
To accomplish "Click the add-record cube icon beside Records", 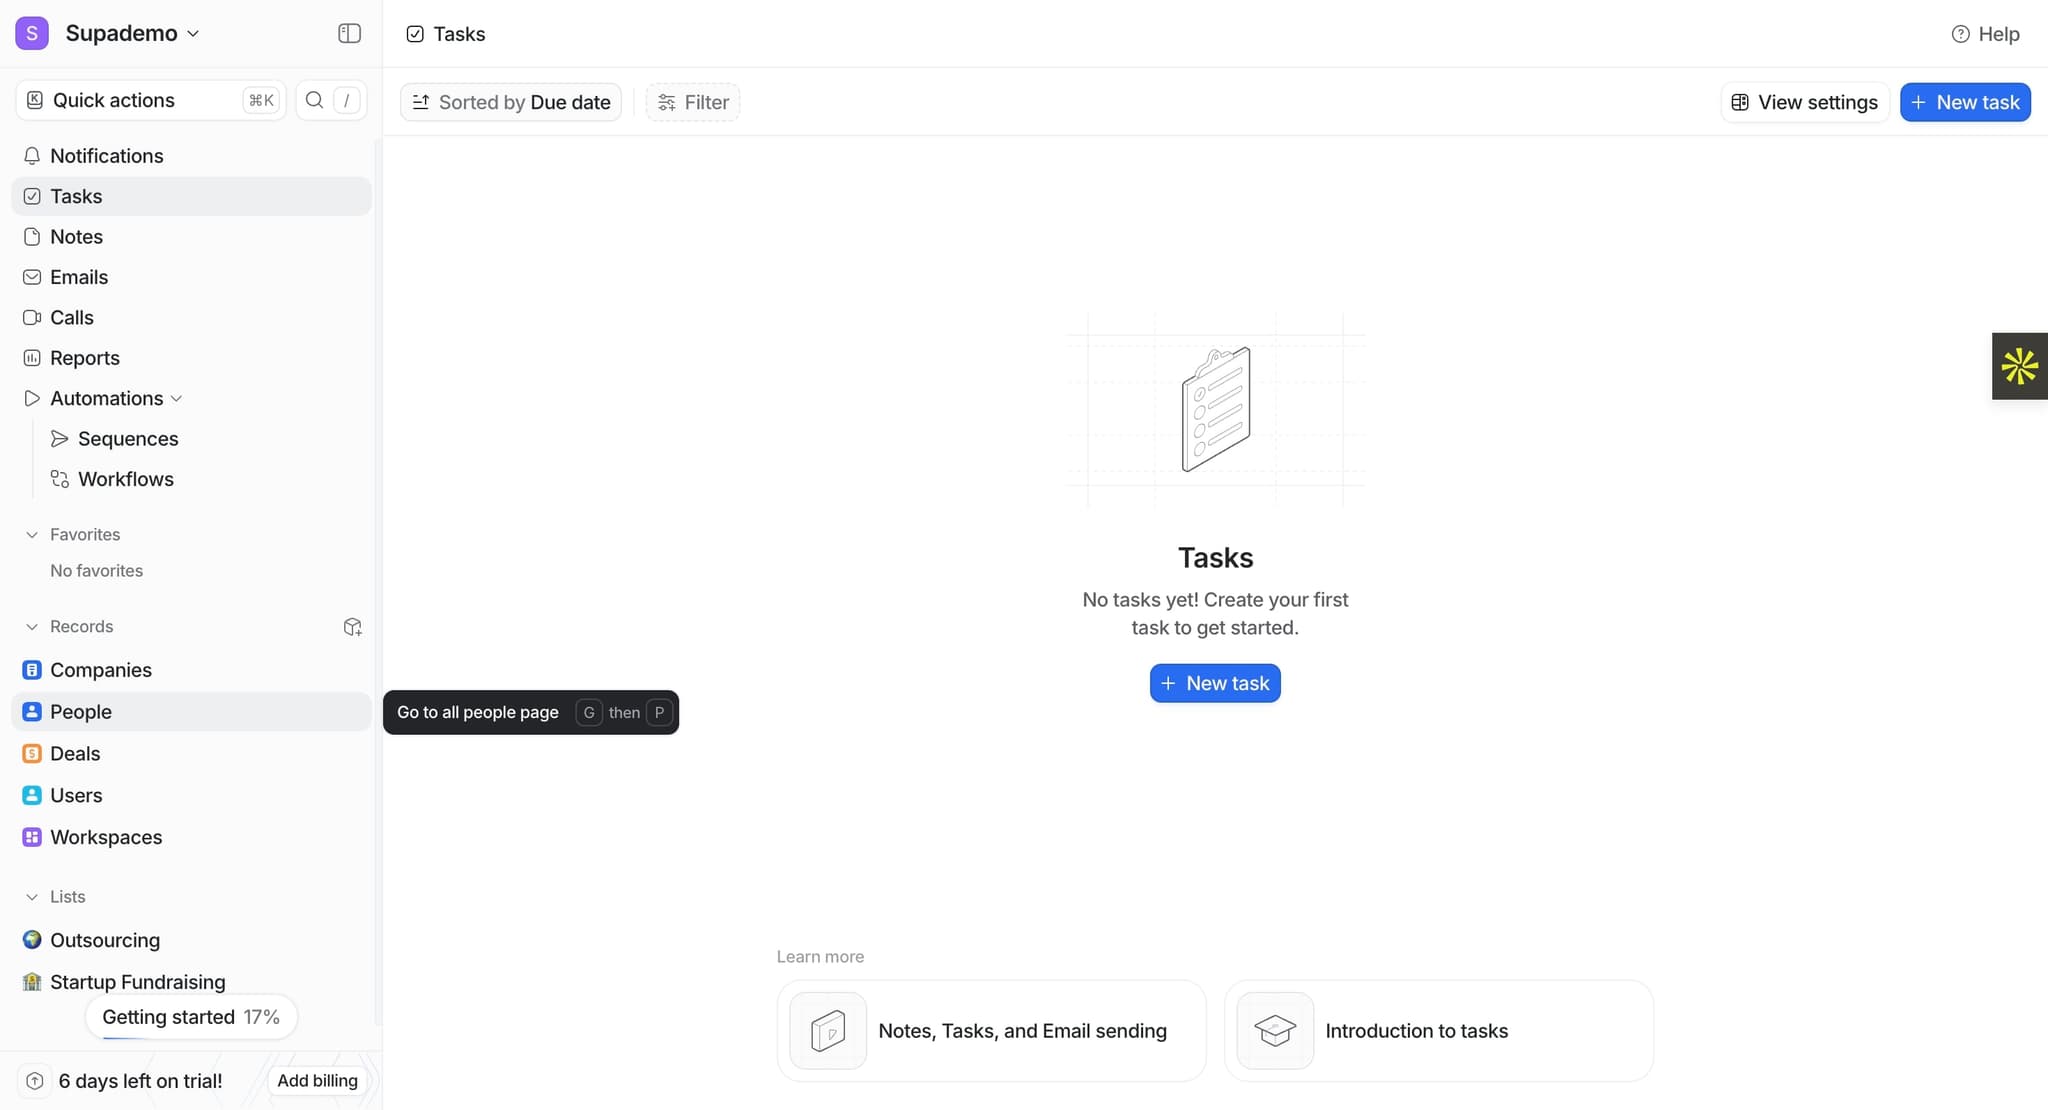I will [x=352, y=627].
